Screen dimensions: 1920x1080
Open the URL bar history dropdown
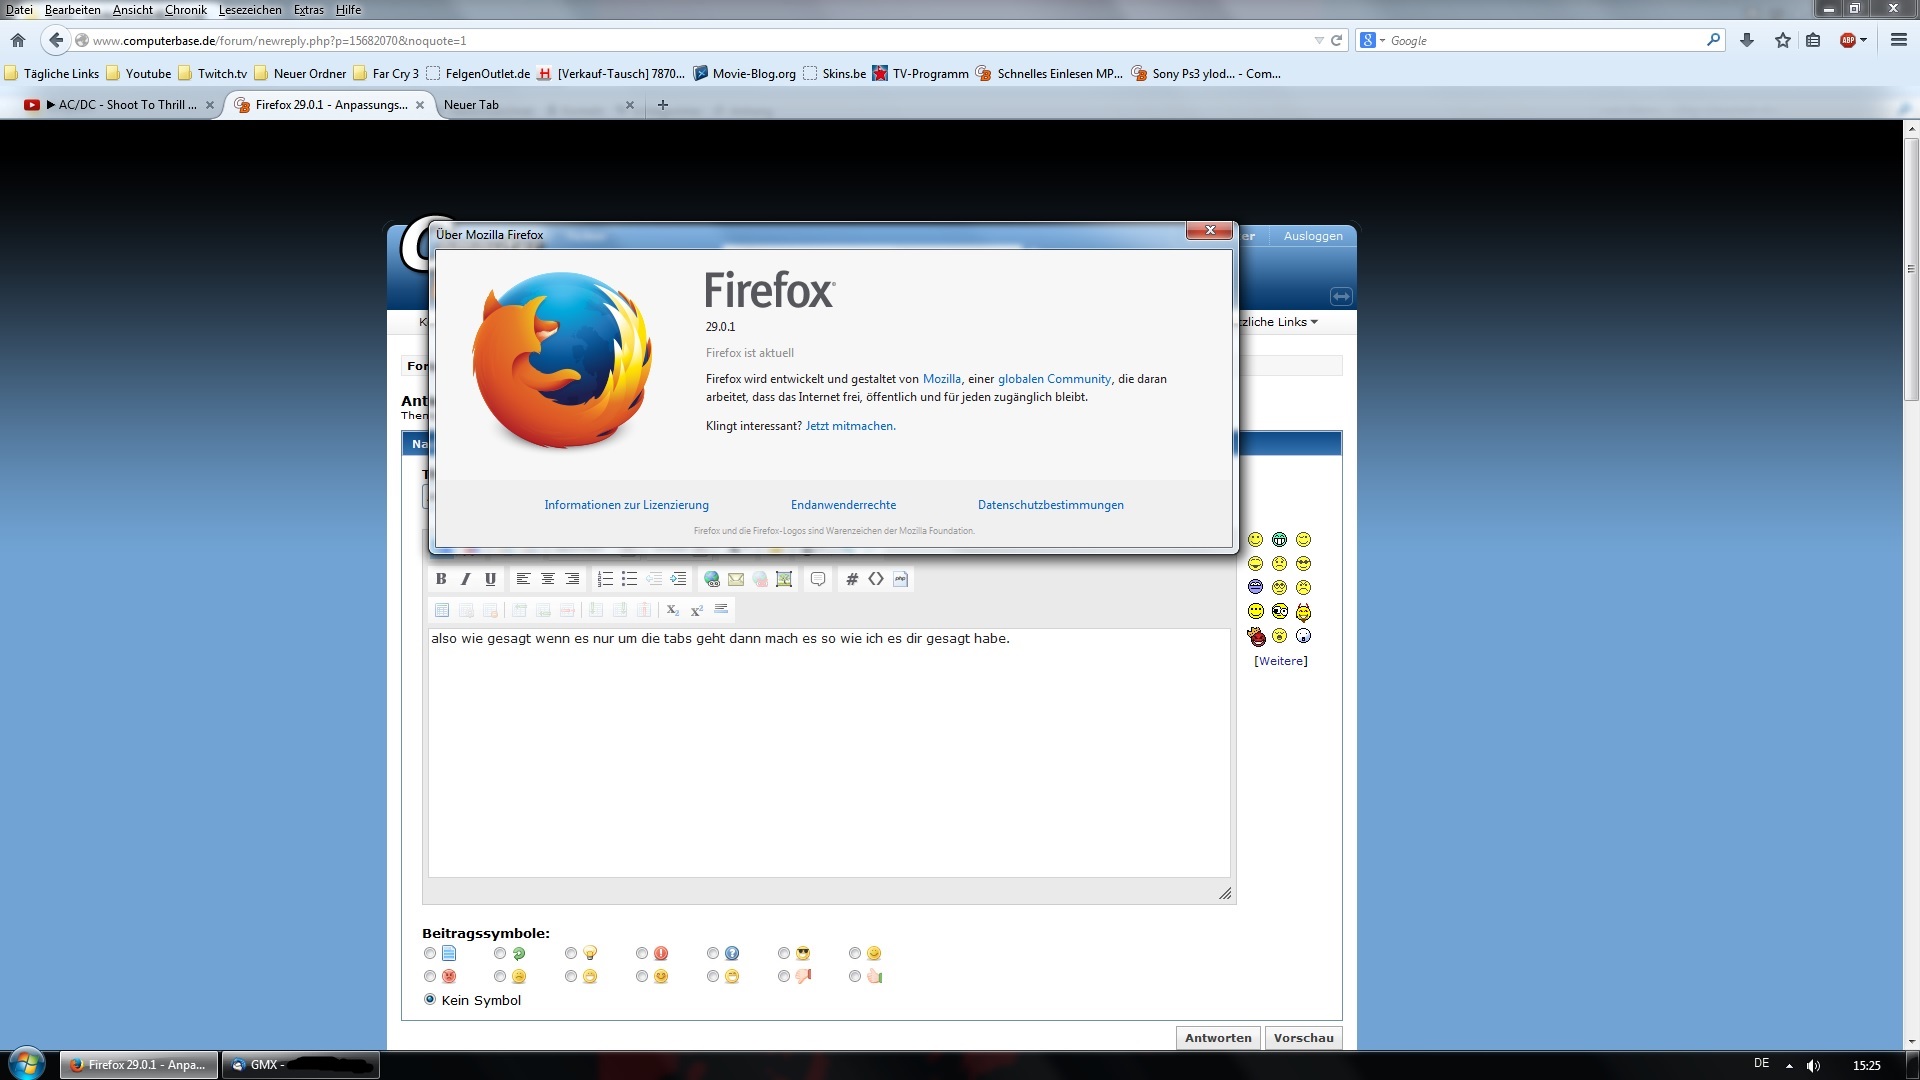(1318, 41)
